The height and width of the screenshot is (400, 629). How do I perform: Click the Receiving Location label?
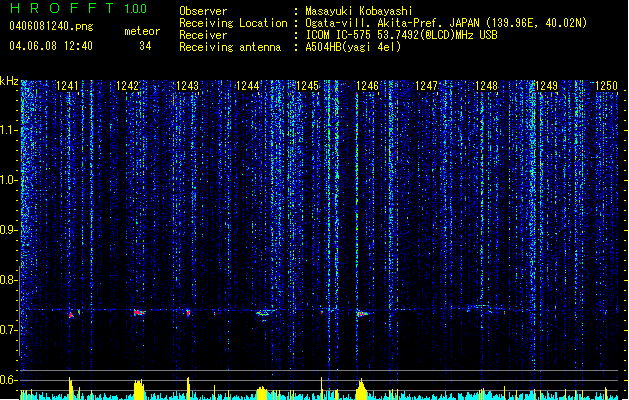(x=233, y=23)
